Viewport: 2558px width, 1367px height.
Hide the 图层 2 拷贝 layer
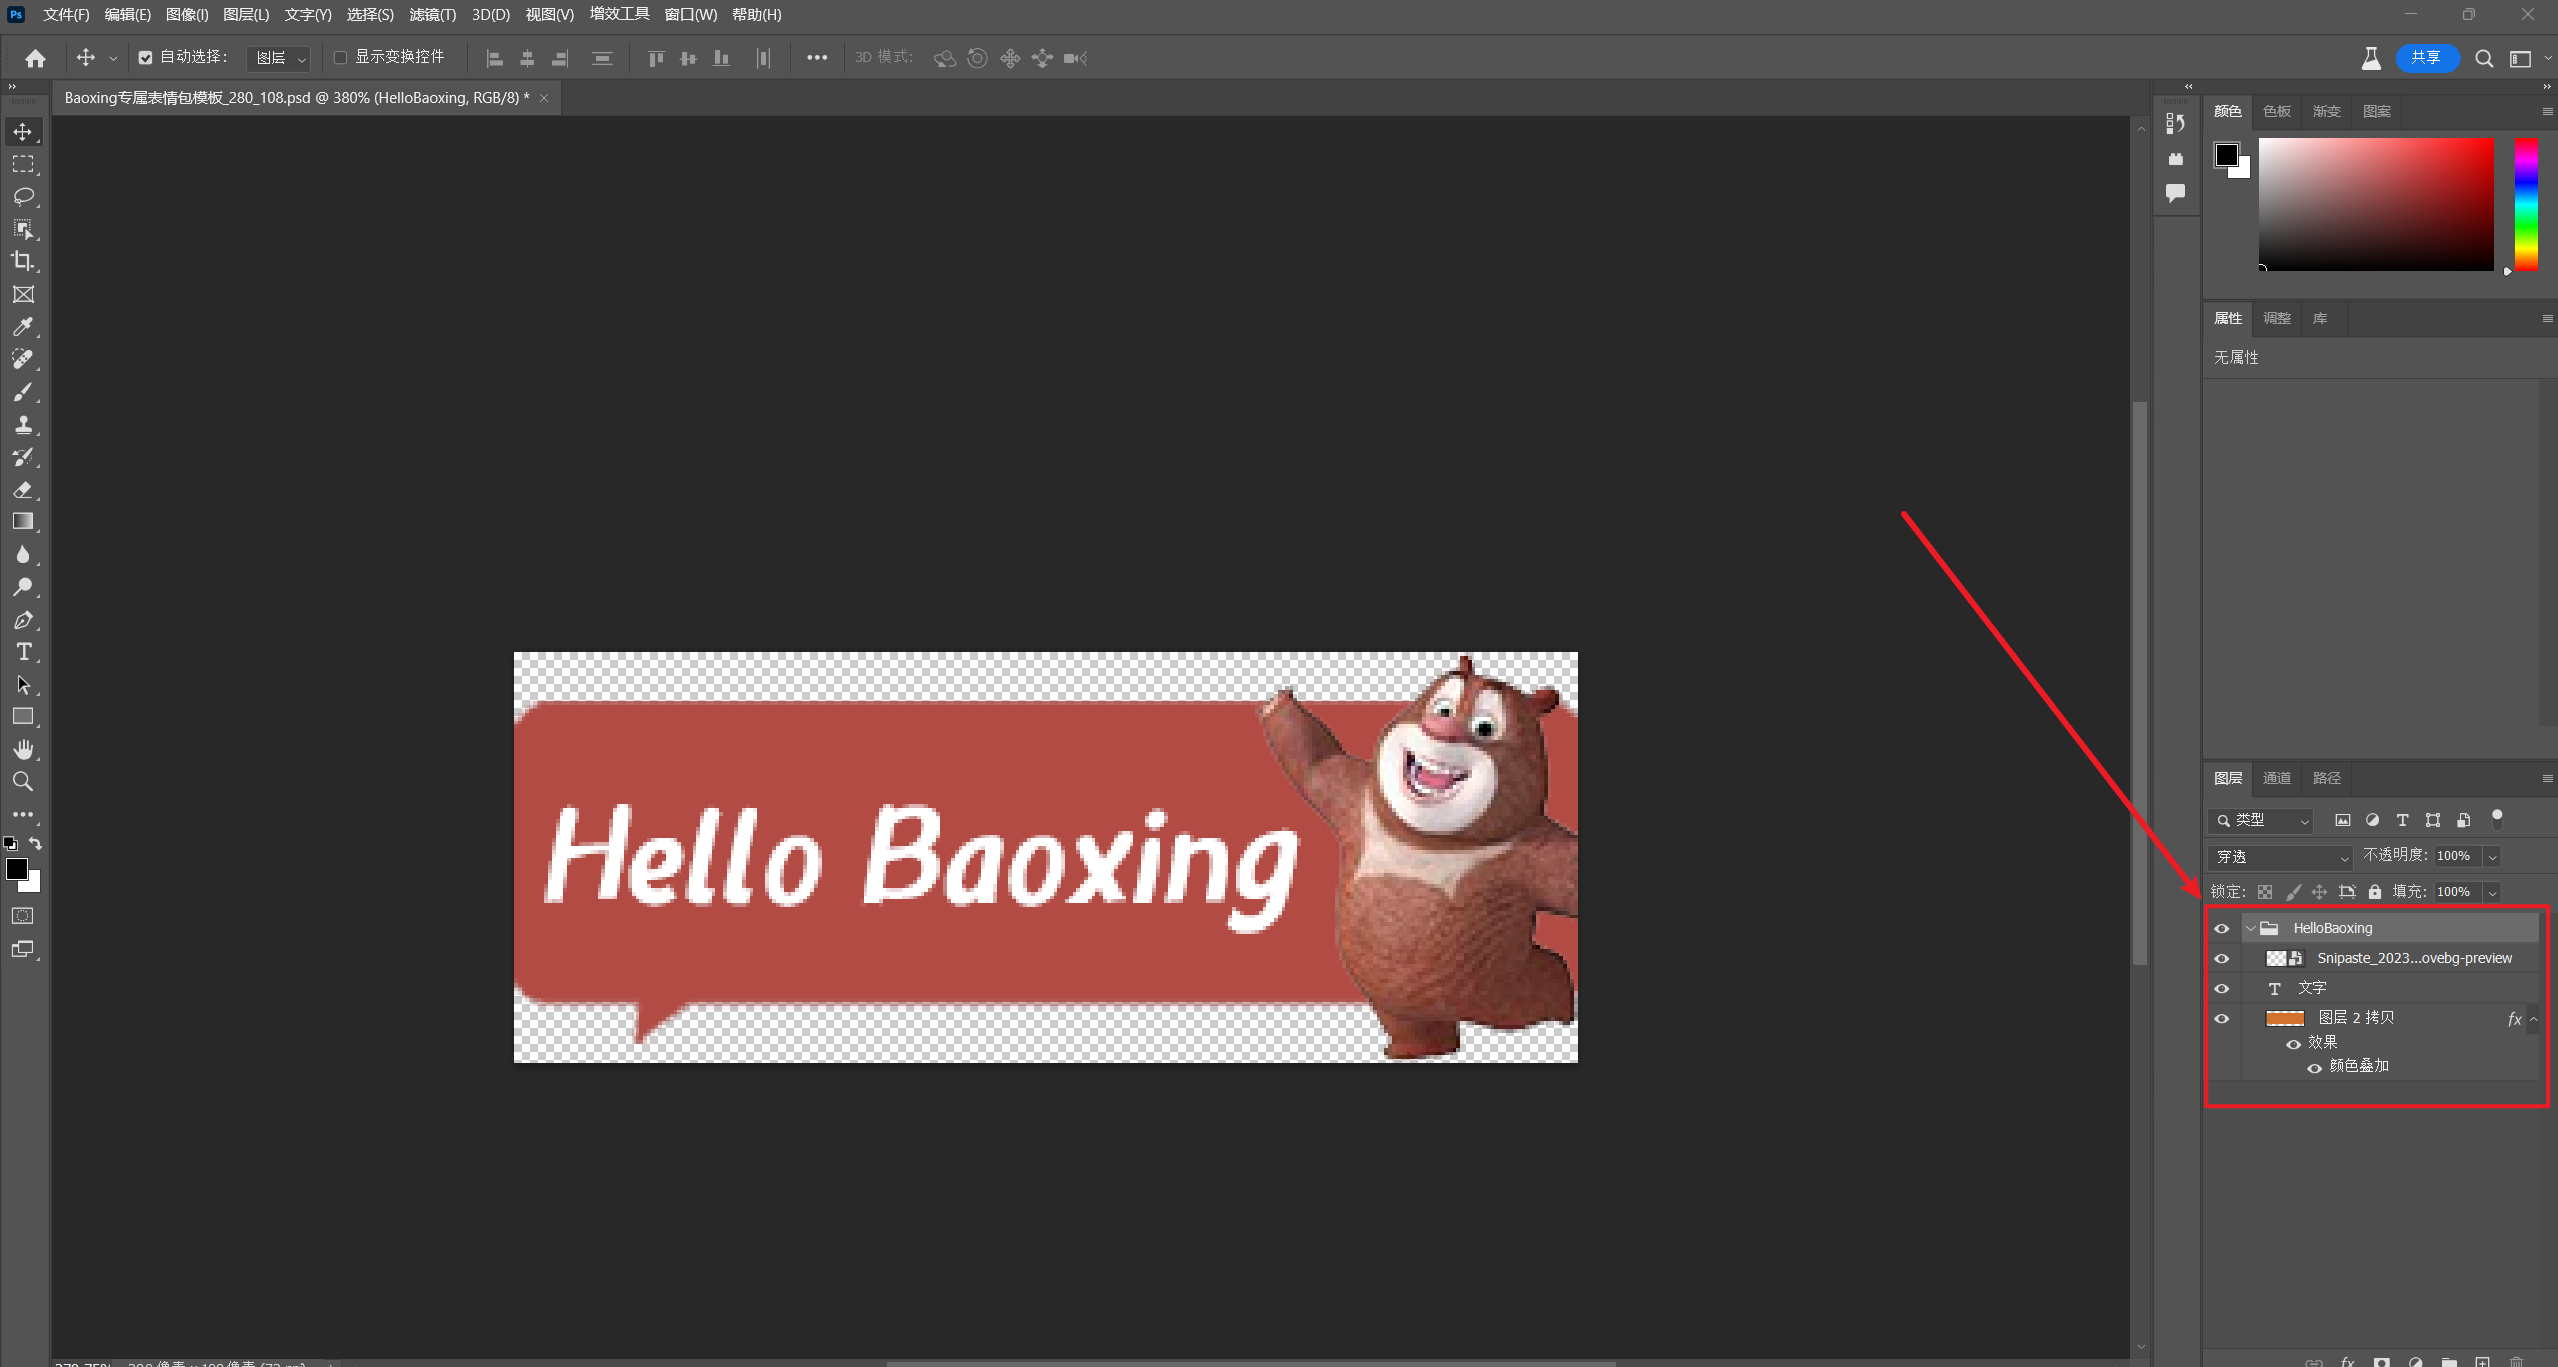(2222, 1019)
